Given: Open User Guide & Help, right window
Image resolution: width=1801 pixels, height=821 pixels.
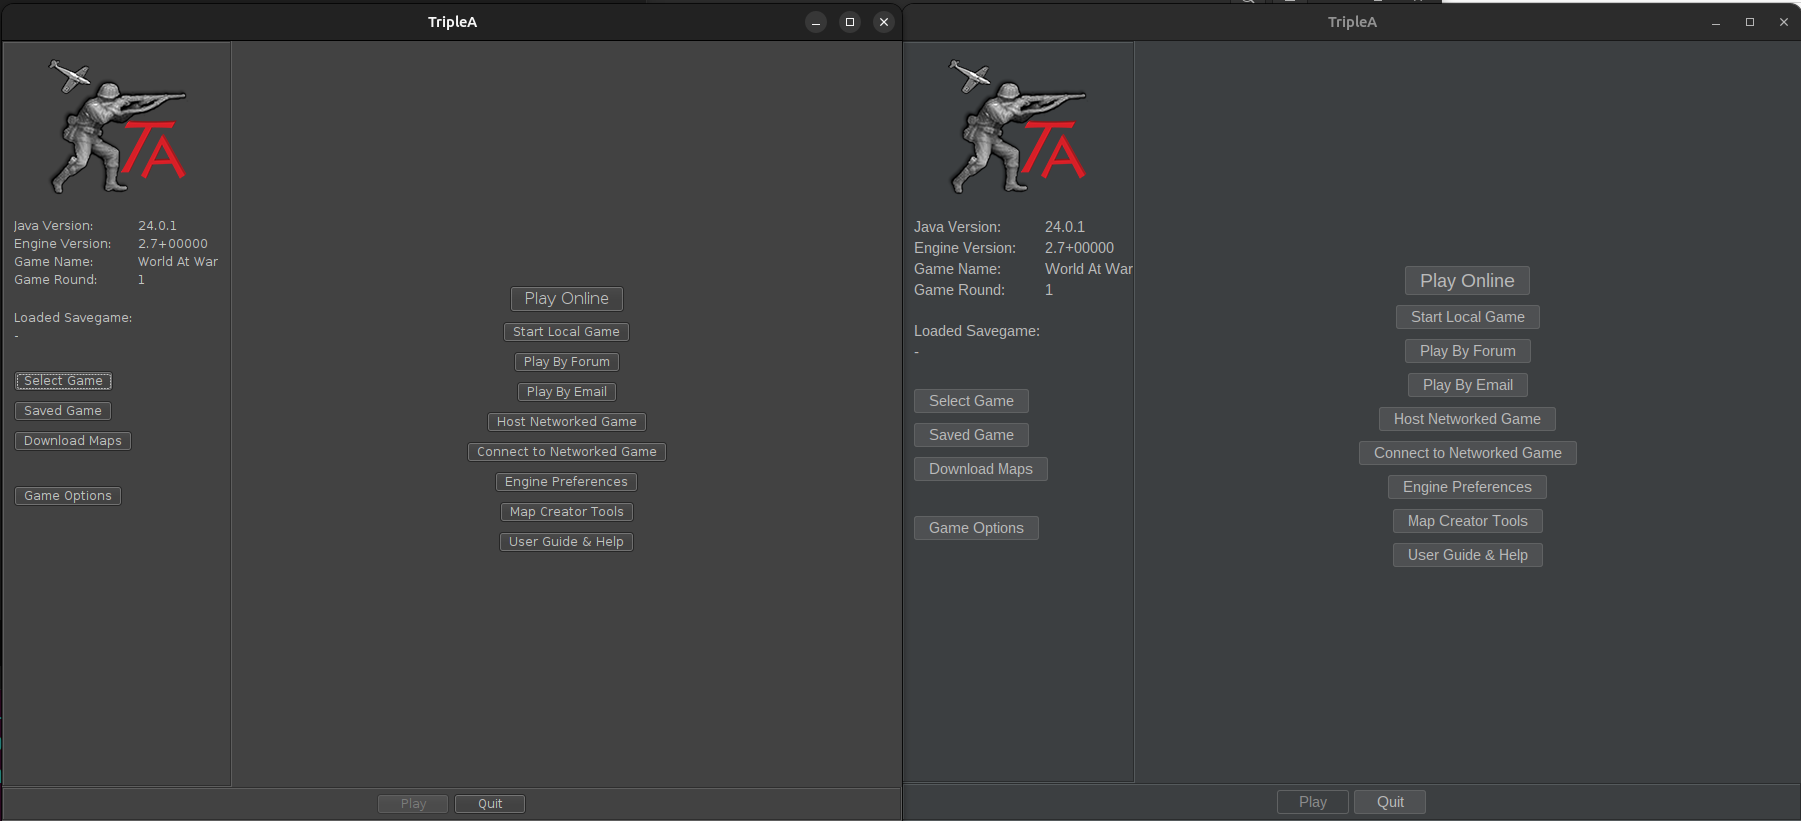Looking at the screenshot, I should [x=1467, y=555].
